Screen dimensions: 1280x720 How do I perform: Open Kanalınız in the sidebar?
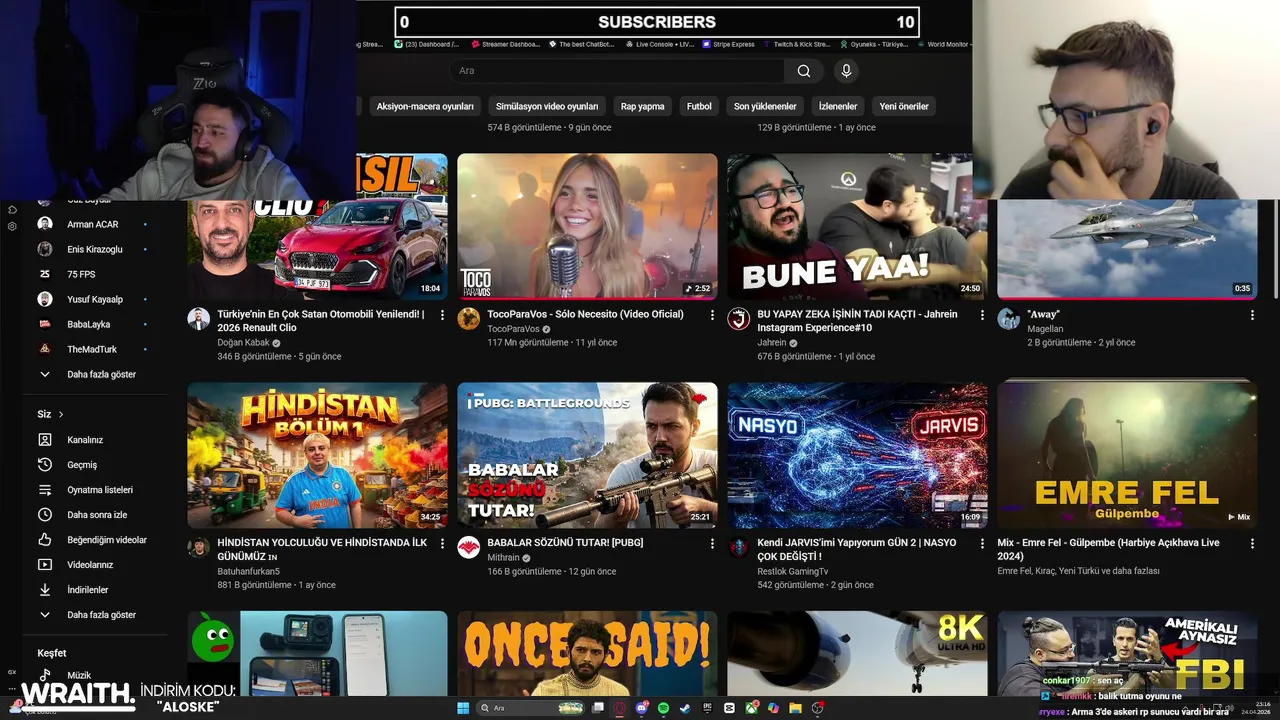point(85,440)
